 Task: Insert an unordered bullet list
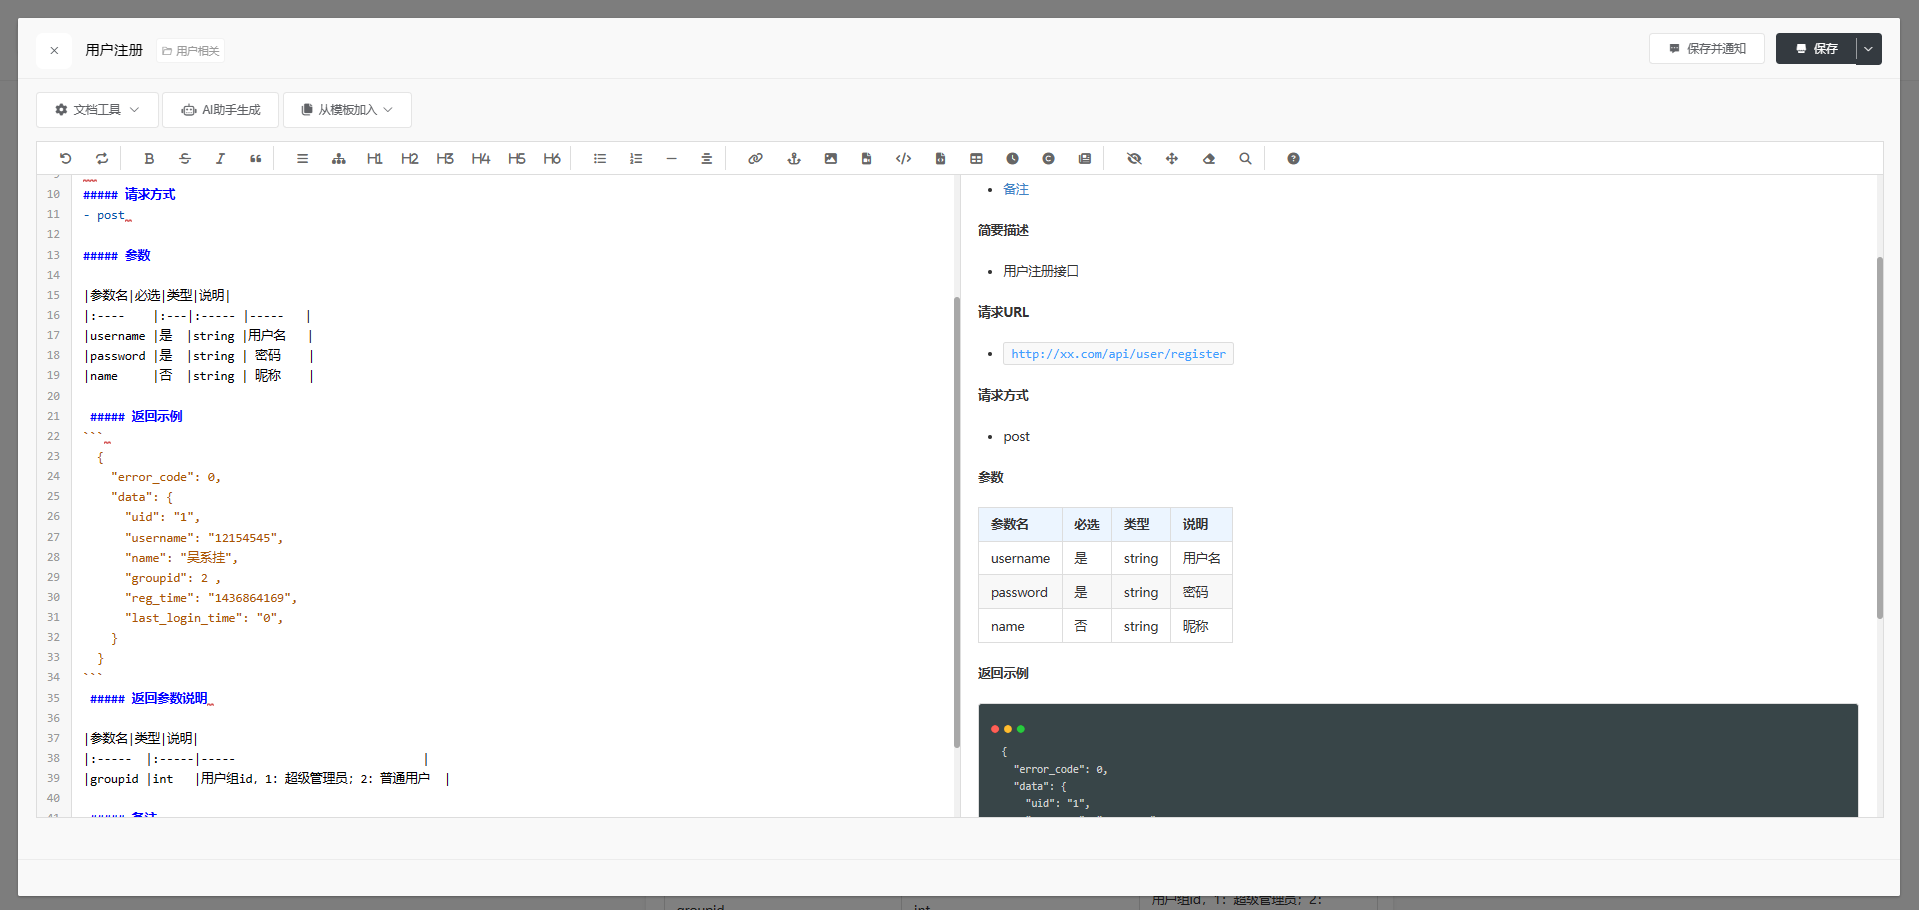pos(600,159)
